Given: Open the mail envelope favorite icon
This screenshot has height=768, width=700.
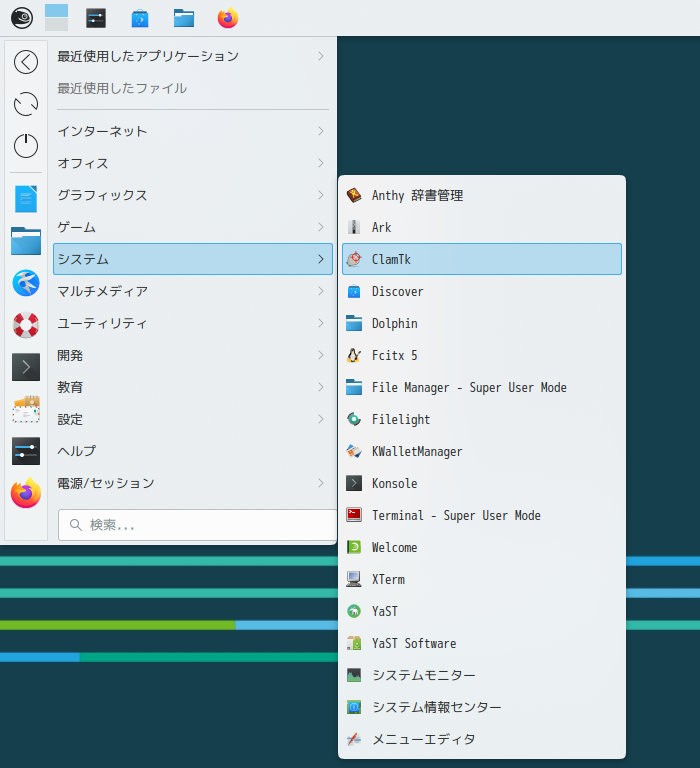Looking at the screenshot, I should point(26,409).
